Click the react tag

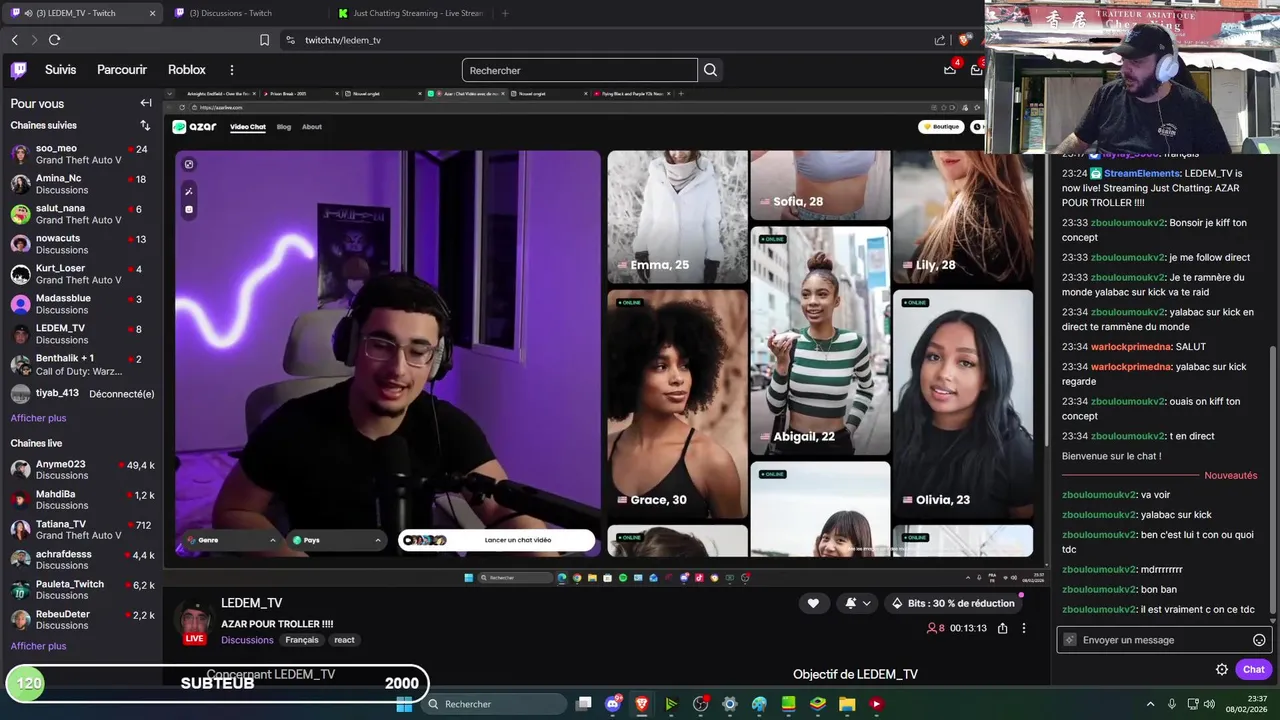pyautogui.click(x=344, y=640)
